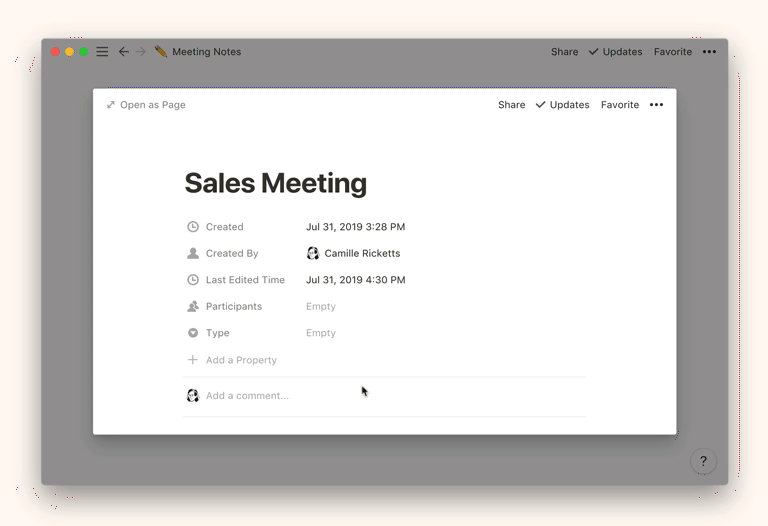Open Updates in the modal header
Viewport: 768px width, 526px height.
[562, 105]
